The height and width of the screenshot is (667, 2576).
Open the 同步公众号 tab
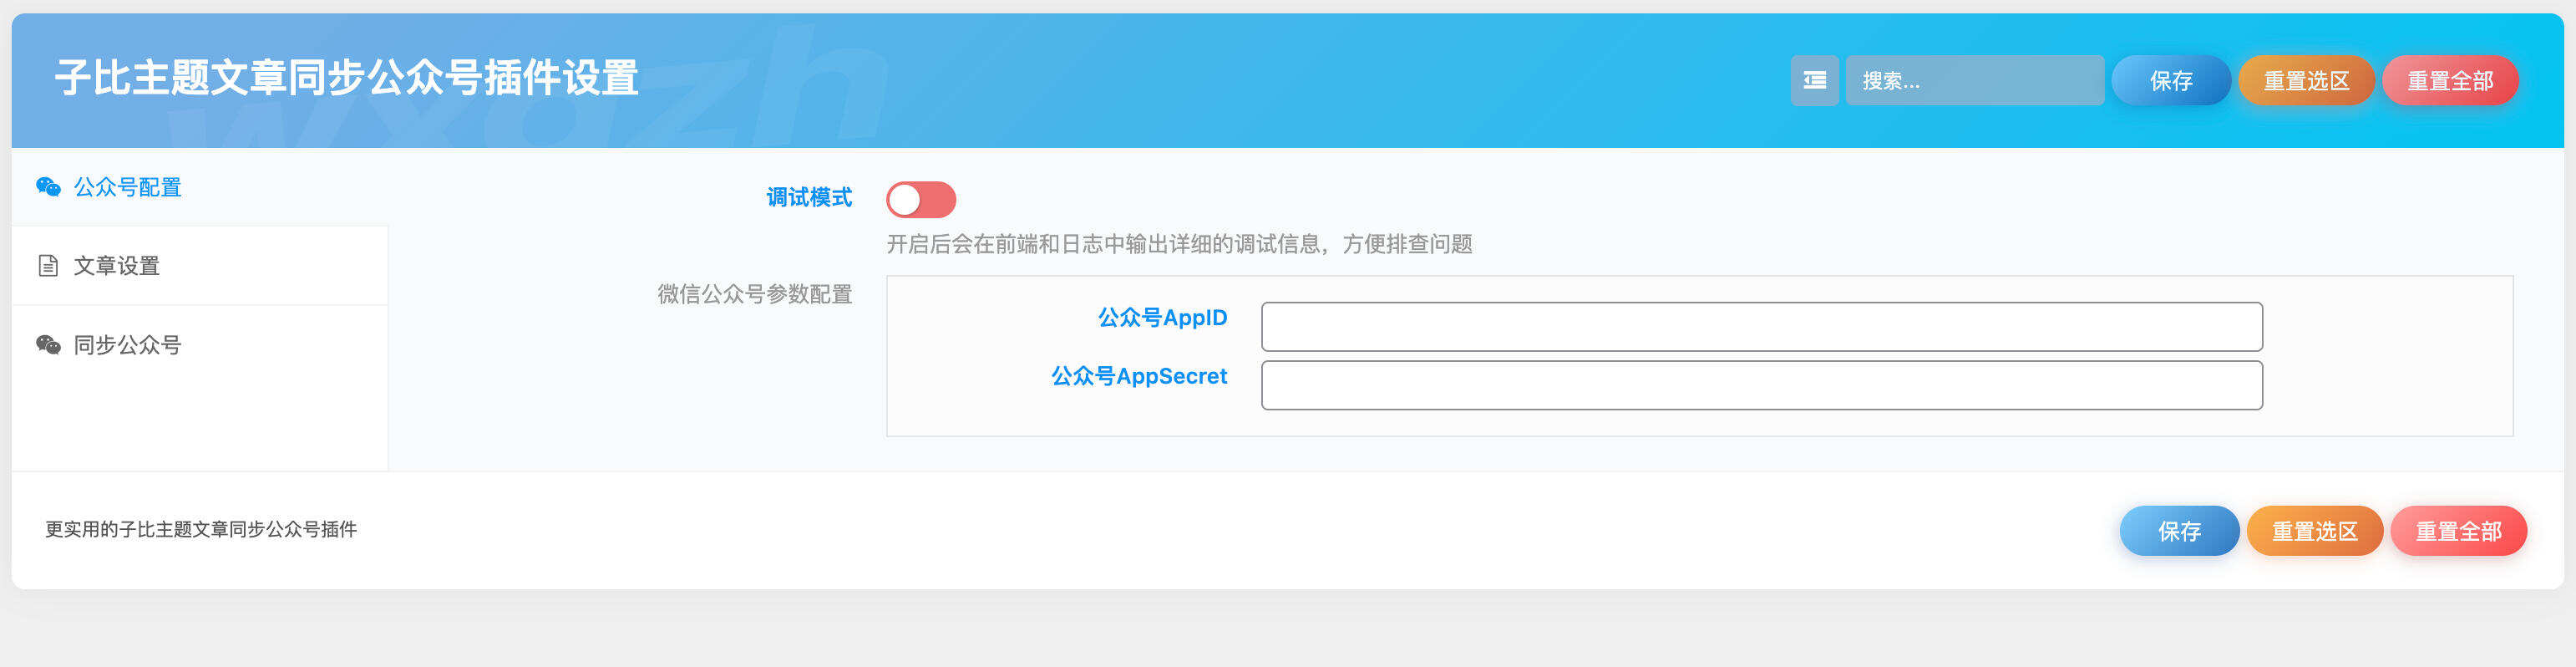[x=200, y=345]
